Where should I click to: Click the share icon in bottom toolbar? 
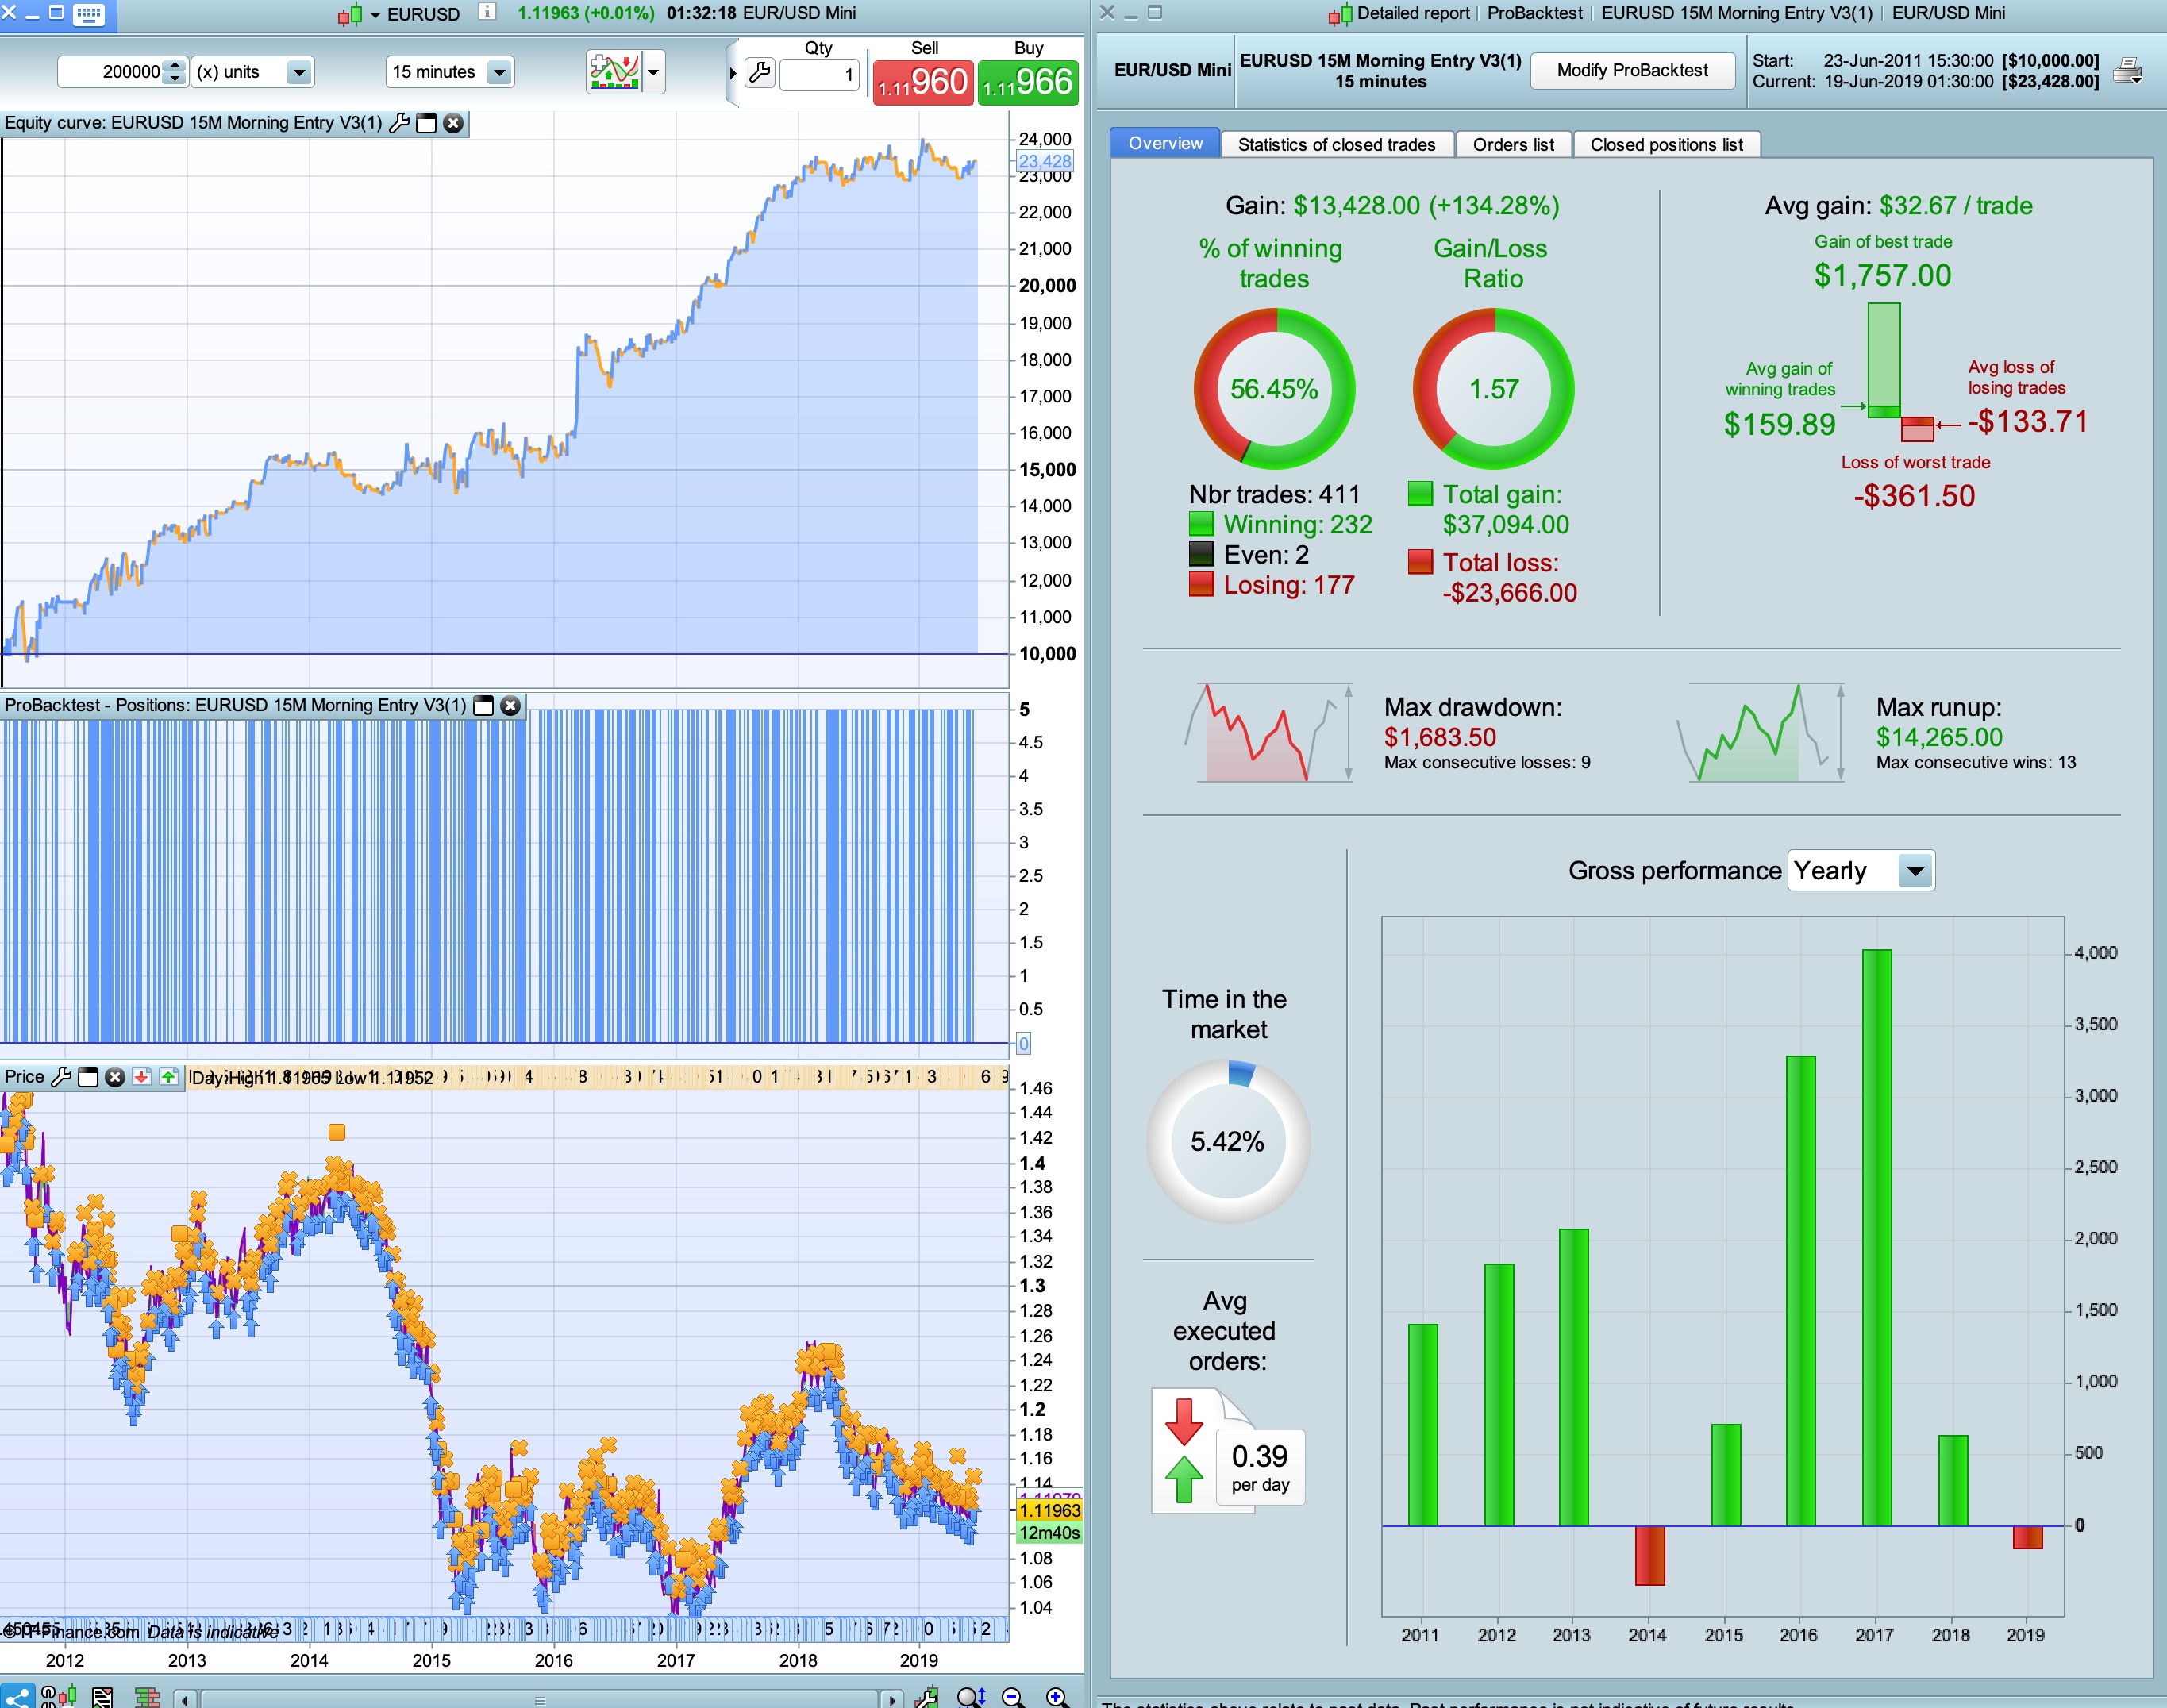click(x=17, y=1696)
